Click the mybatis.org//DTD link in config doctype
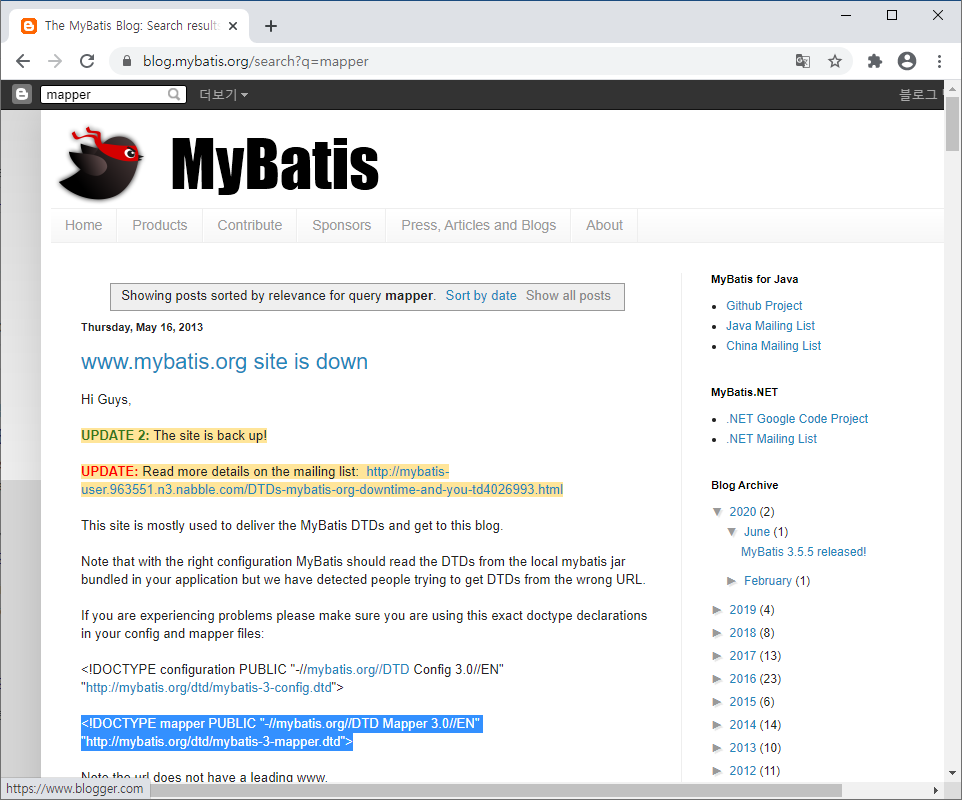Image resolution: width=962 pixels, height=800 pixels. [358, 669]
